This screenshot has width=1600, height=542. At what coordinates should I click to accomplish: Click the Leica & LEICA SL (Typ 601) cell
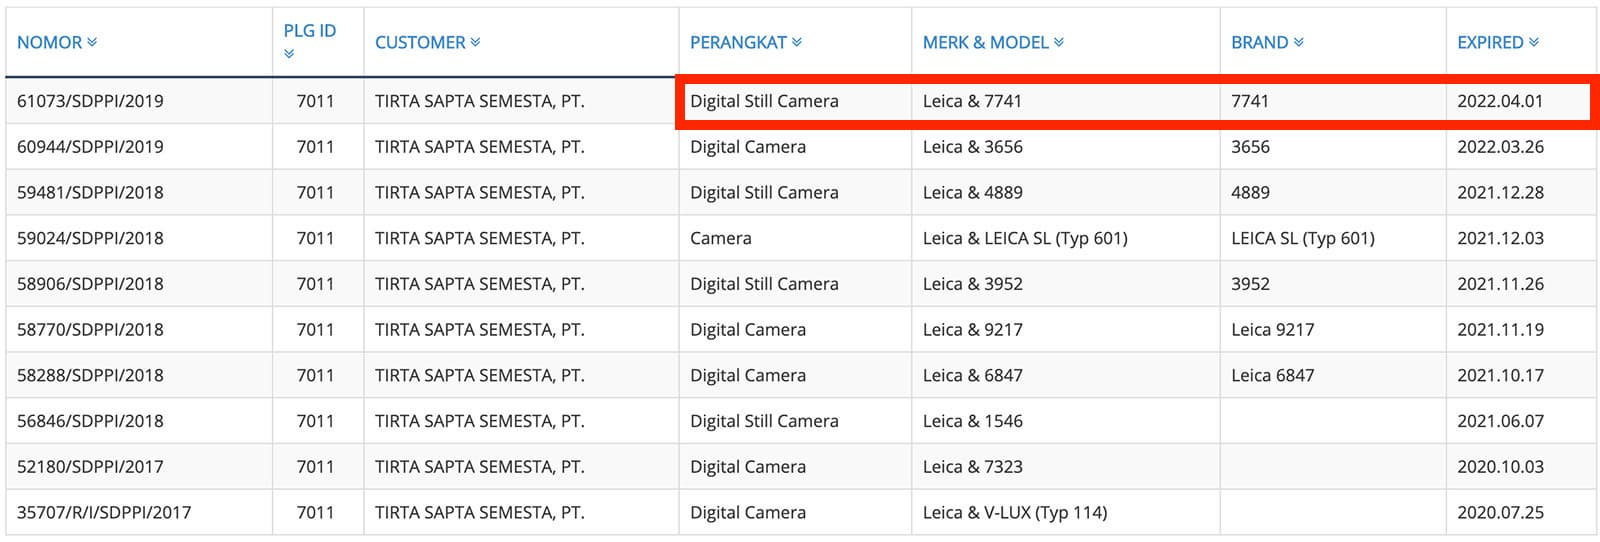tap(1025, 238)
